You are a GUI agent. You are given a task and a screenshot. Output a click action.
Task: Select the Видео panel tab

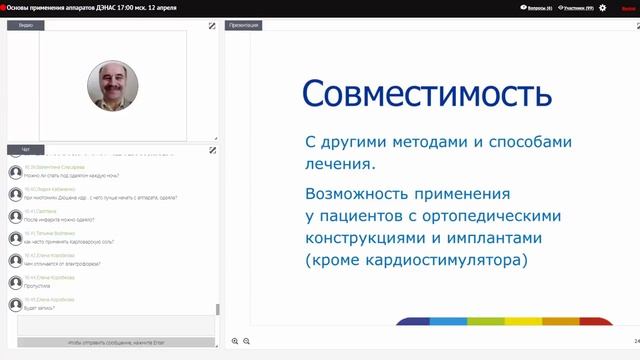click(x=26, y=25)
